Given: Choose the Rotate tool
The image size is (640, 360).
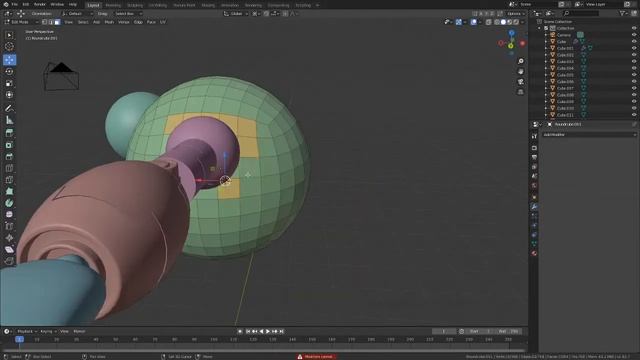Looking at the screenshot, I should pos(9,71).
